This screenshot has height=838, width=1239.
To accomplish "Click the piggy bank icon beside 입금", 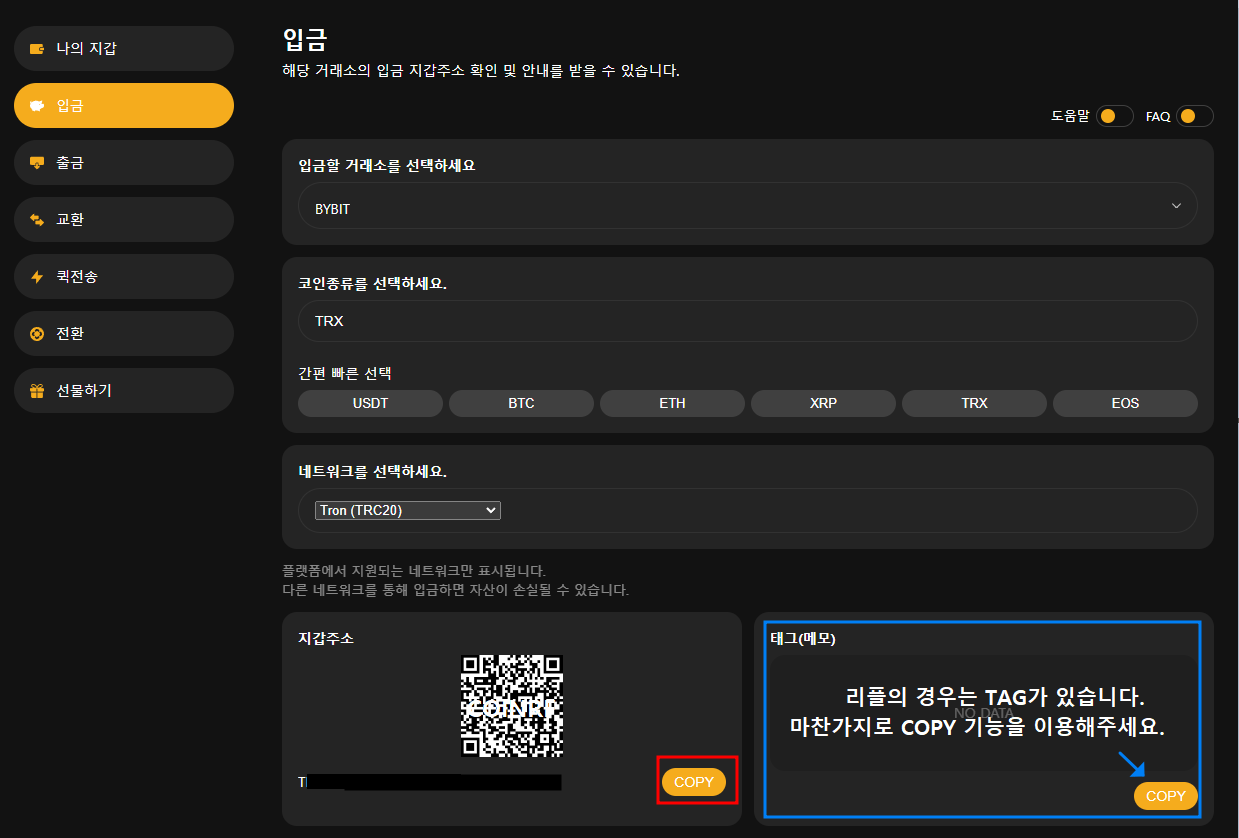I will [37, 105].
